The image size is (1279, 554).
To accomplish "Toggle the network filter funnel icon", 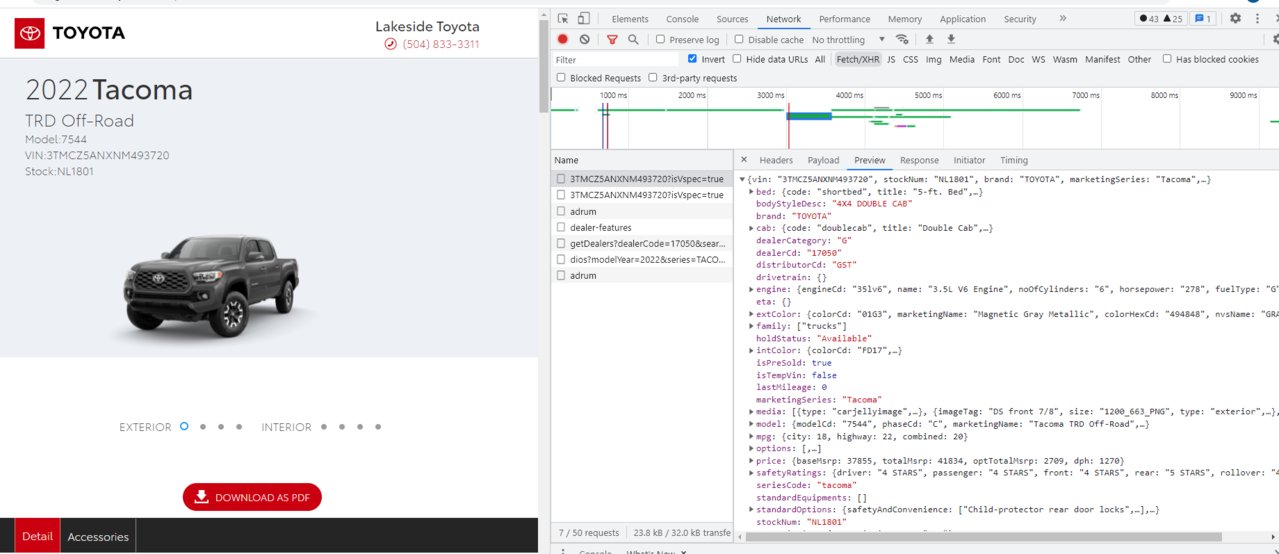I will 612,40.
